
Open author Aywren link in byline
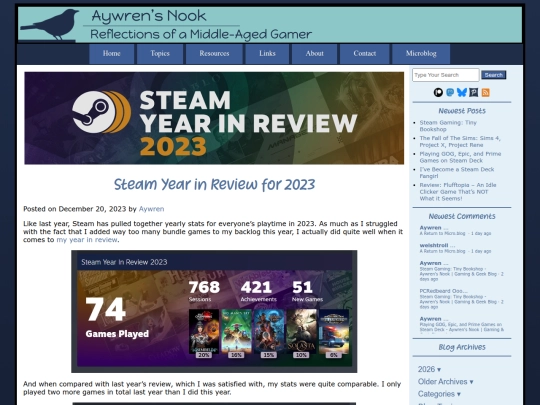(x=152, y=209)
